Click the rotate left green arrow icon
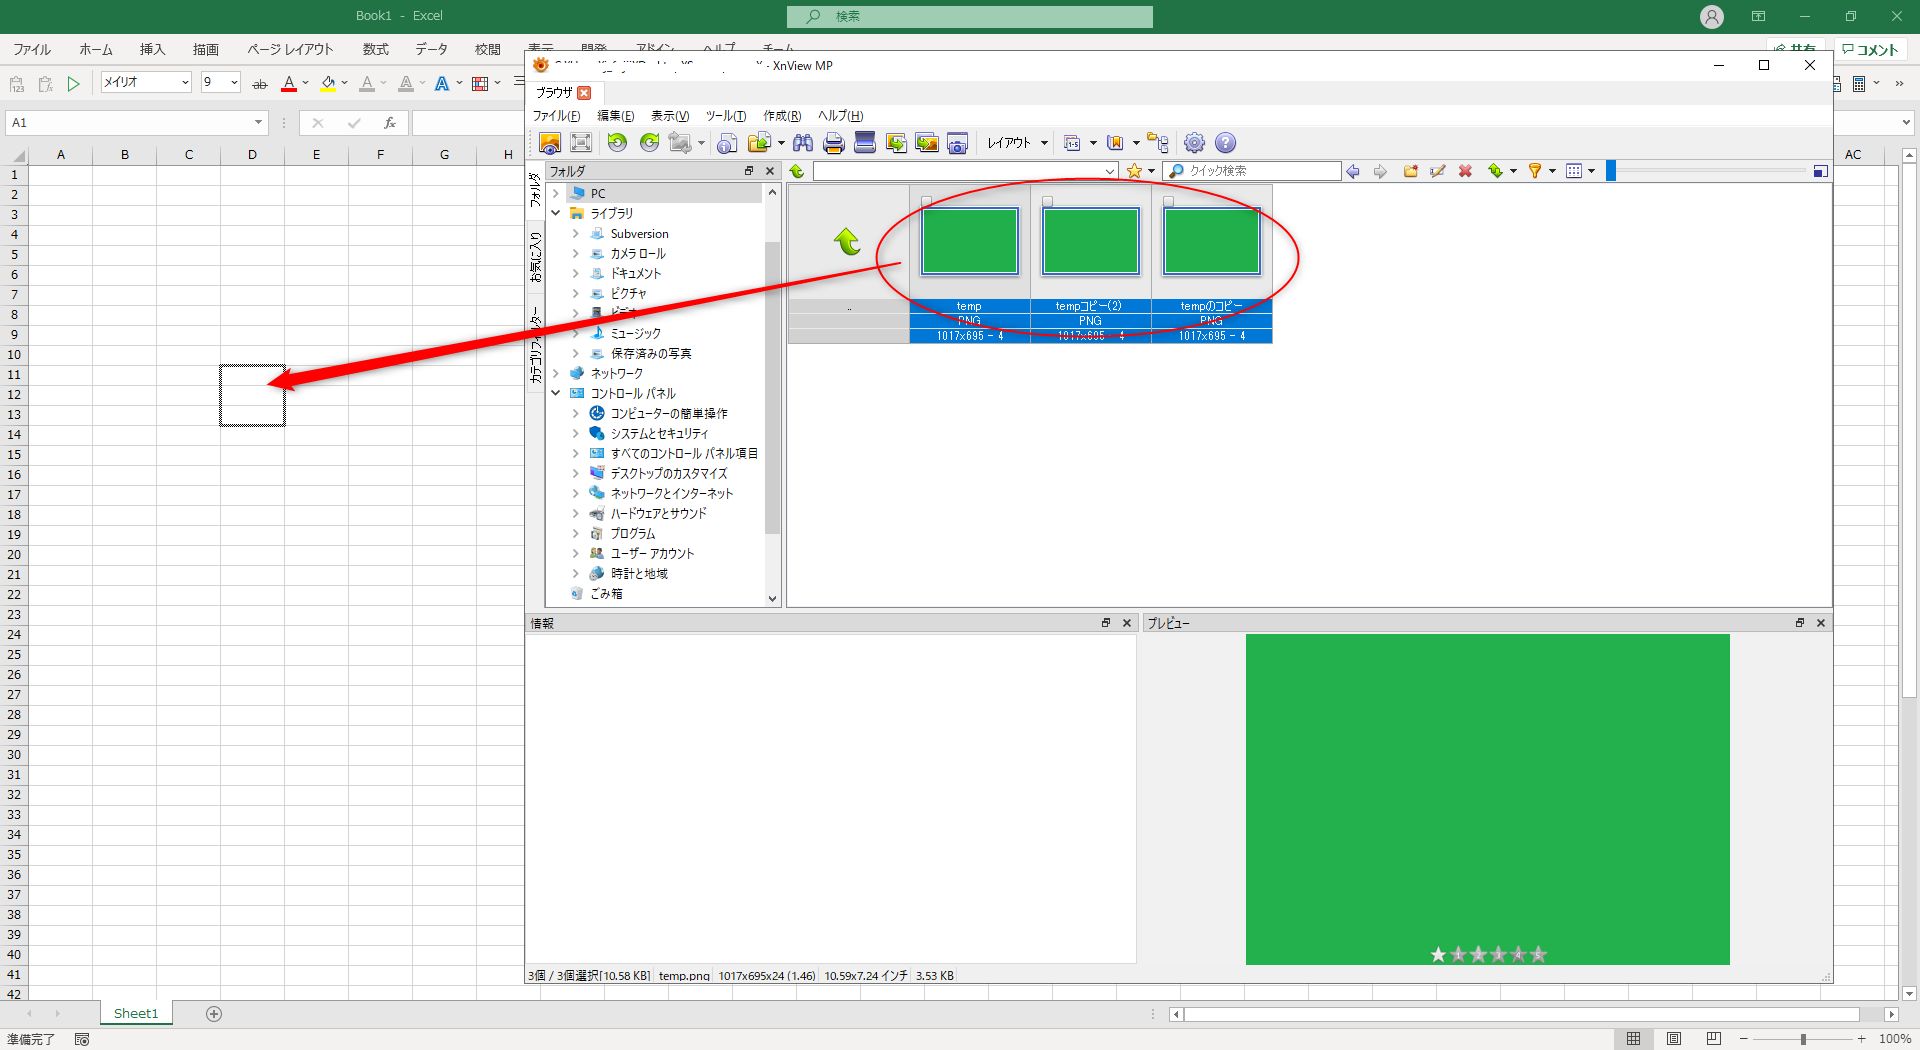The height and width of the screenshot is (1050, 1920). pyautogui.click(x=617, y=143)
